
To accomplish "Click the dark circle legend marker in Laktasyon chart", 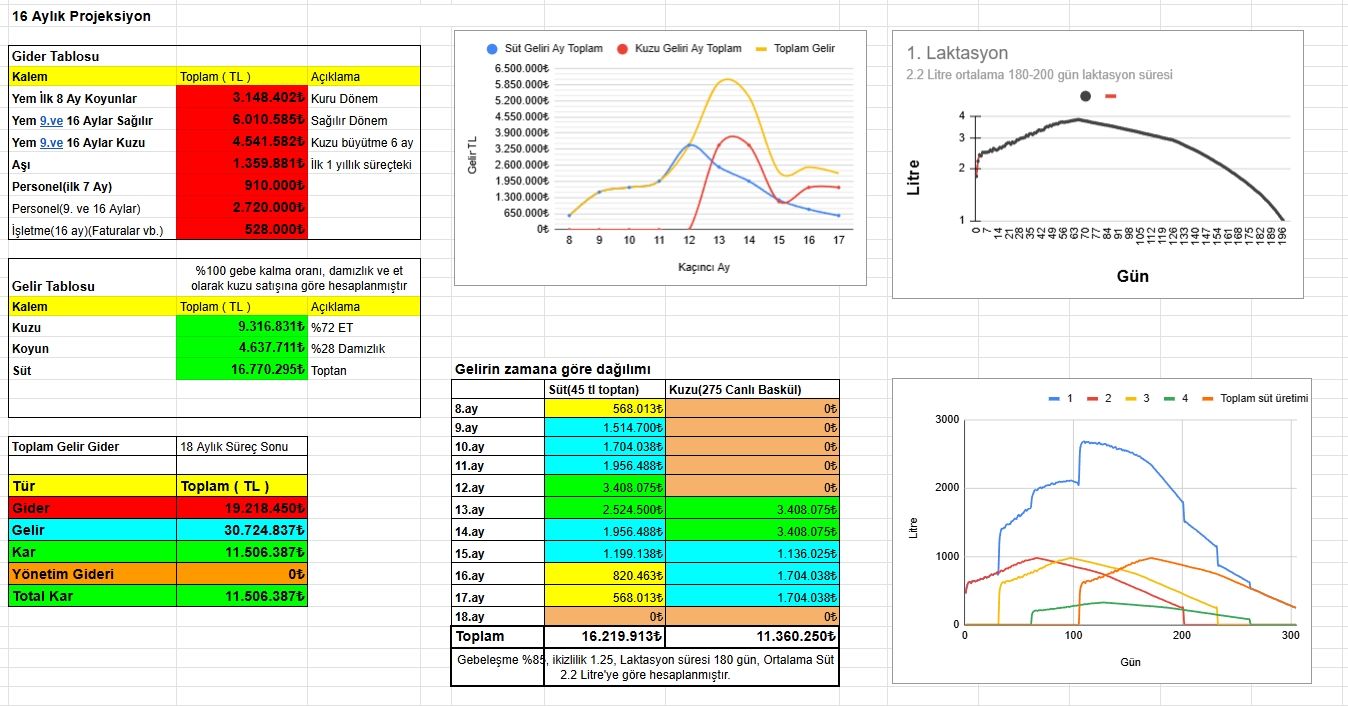I will tap(1085, 96).
